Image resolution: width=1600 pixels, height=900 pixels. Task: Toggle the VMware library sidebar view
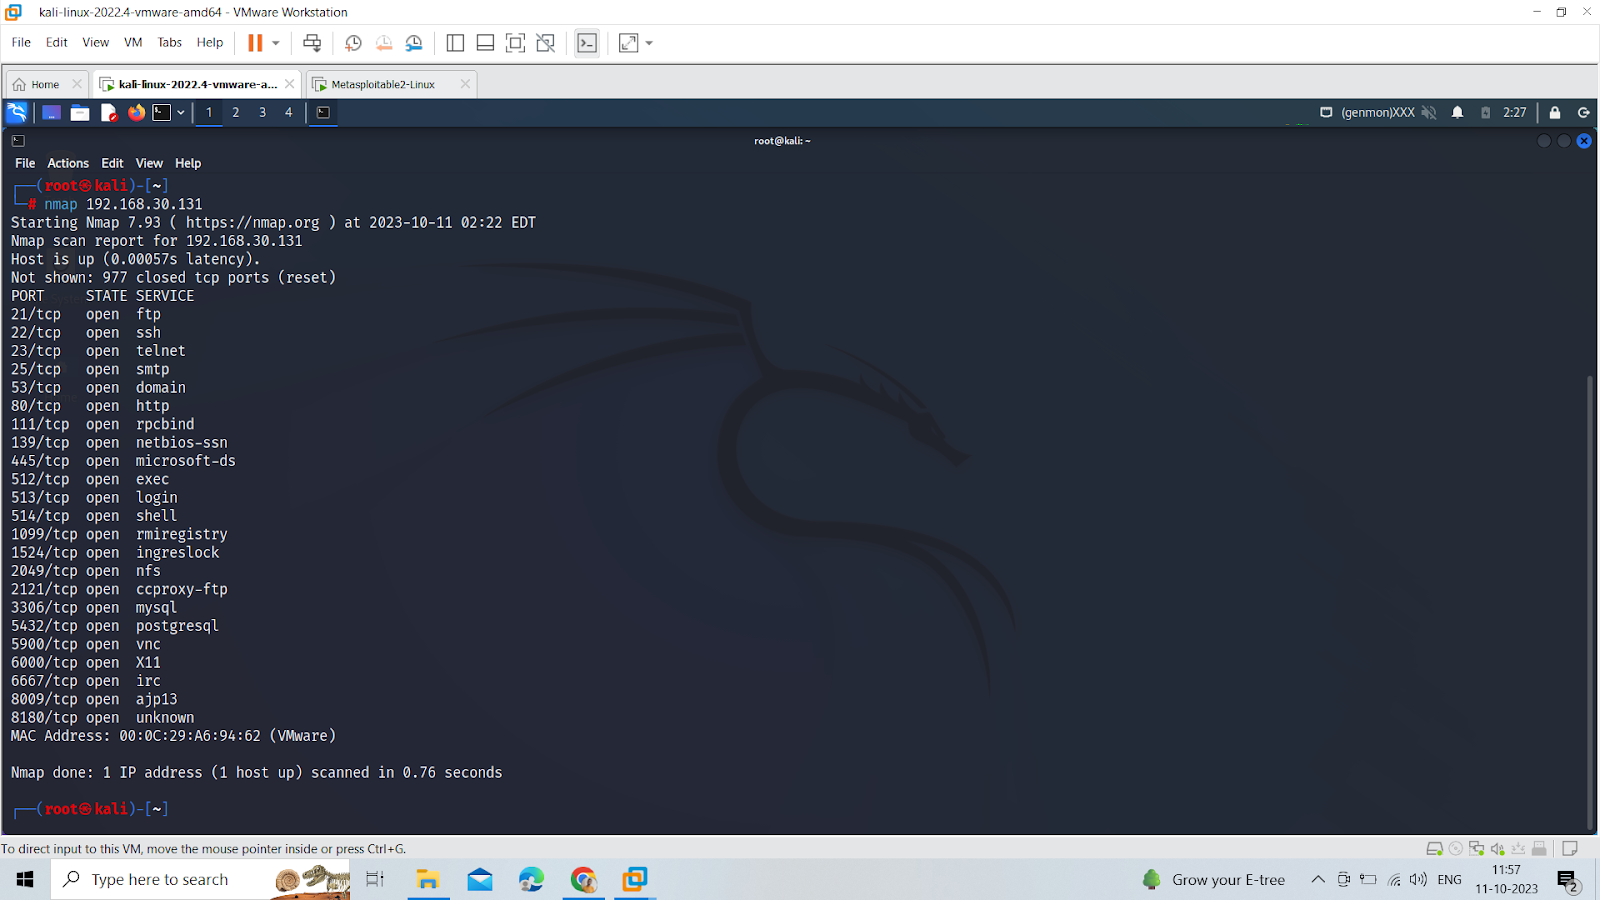point(455,43)
